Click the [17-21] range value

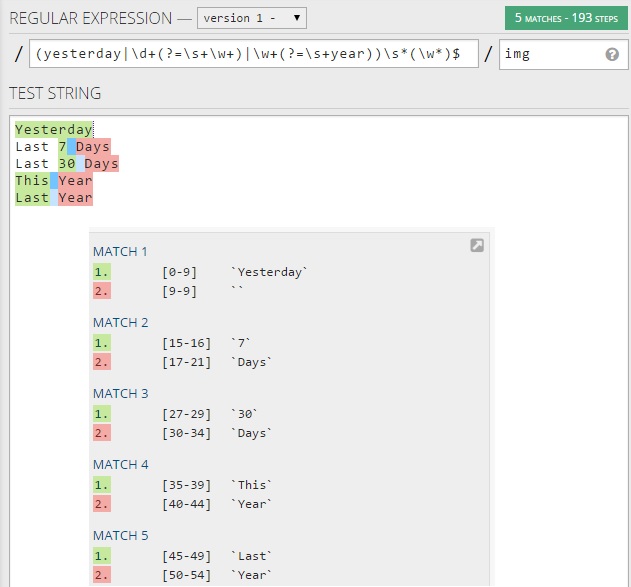tap(186, 362)
